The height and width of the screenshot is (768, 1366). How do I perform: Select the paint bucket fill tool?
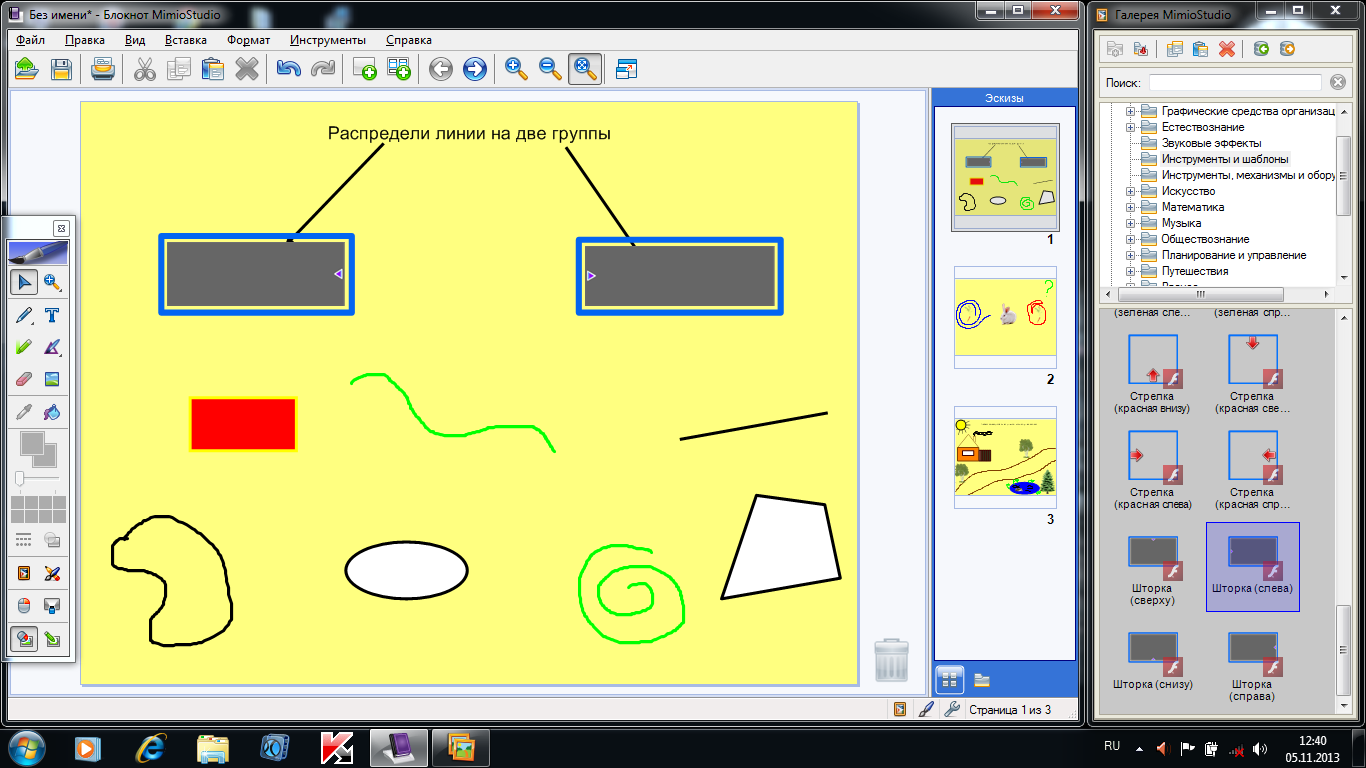tap(52, 411)
